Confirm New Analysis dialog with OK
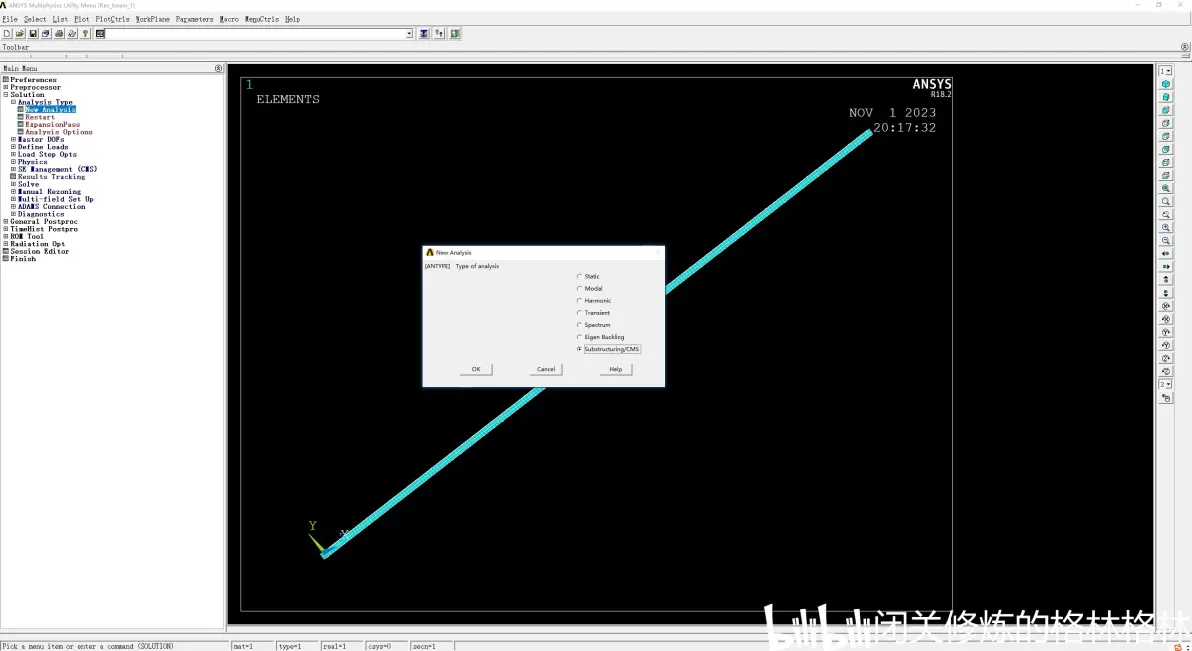1192x651 pixels. tap(476, 369)
